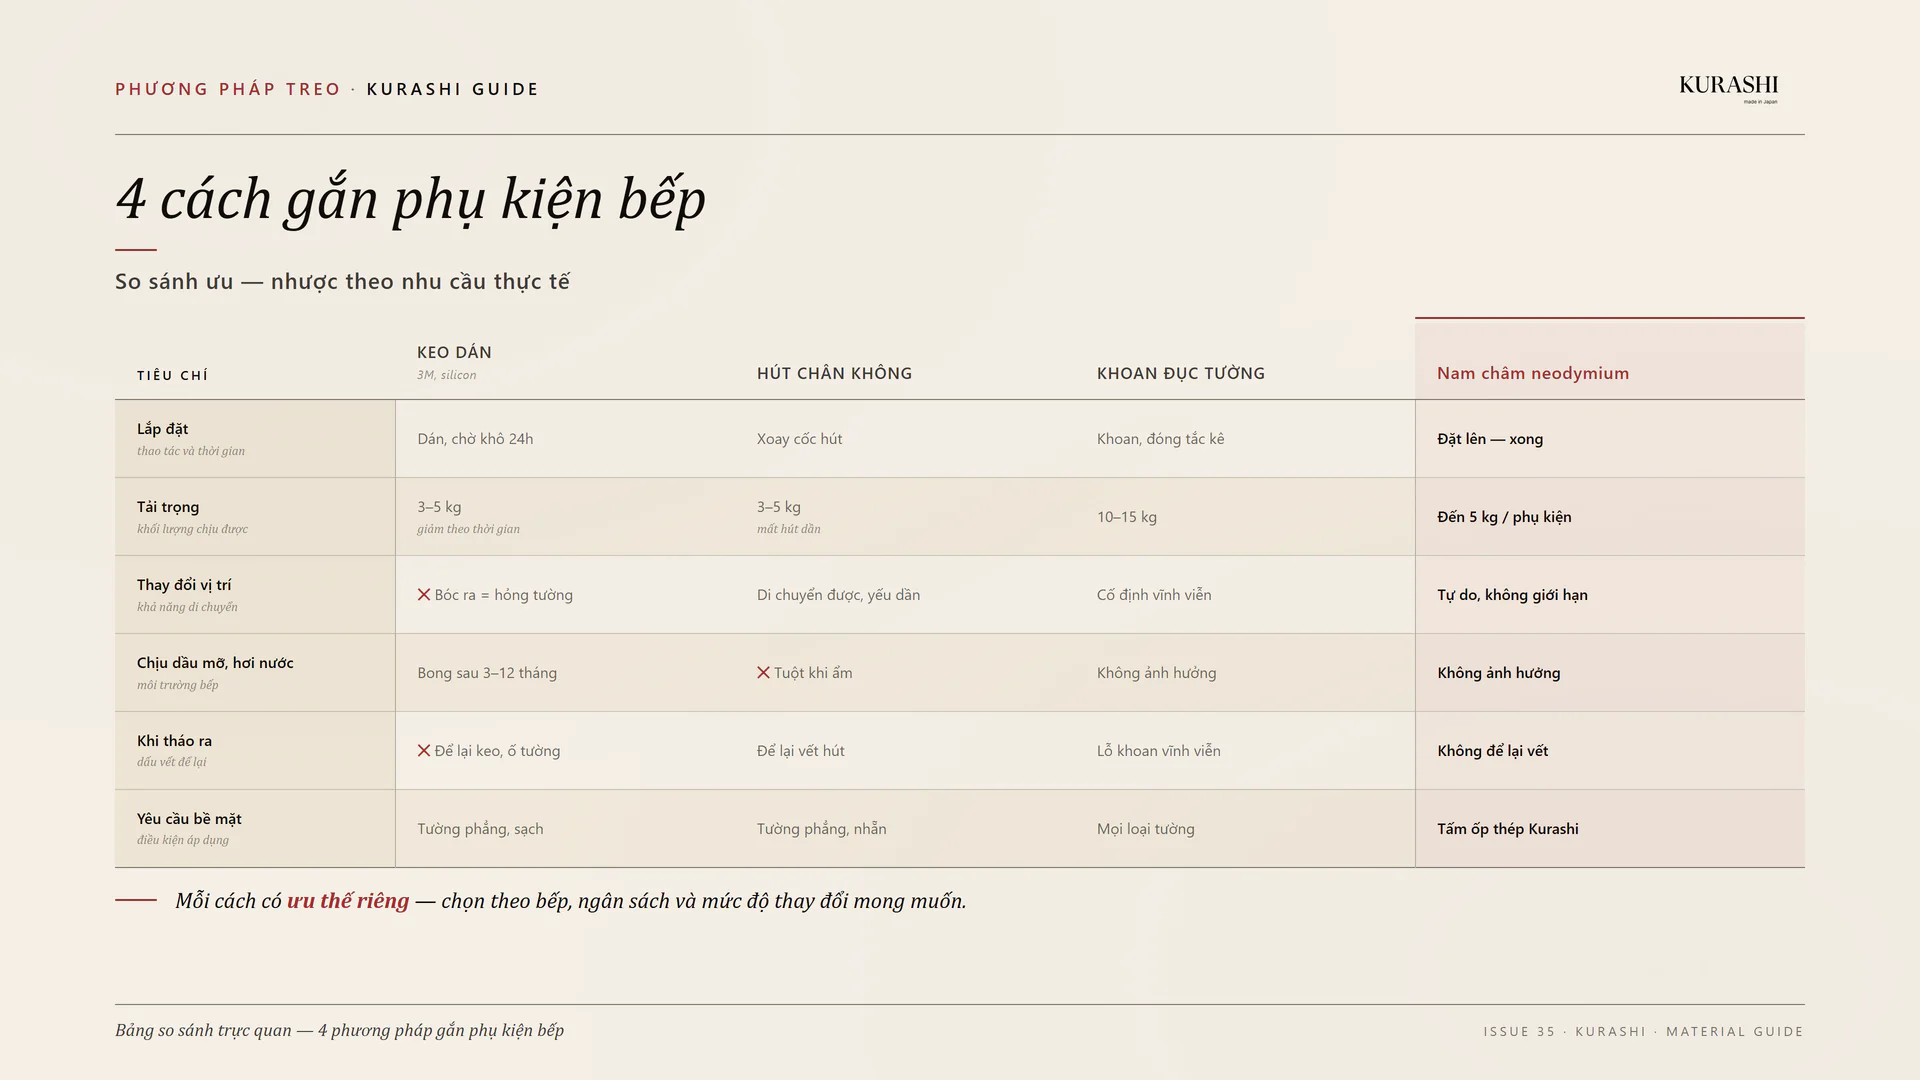This screenshot has width=1920, height=1080.
Task: Select the "Bong sau 3–12 tháng" cell
Action: point(487,673)
